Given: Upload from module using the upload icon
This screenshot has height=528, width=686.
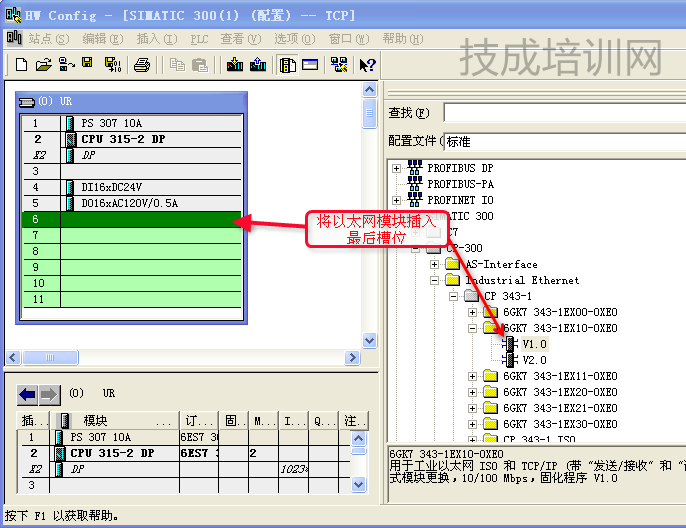Looking at the screenshot, I should click(x=258, y=65).
